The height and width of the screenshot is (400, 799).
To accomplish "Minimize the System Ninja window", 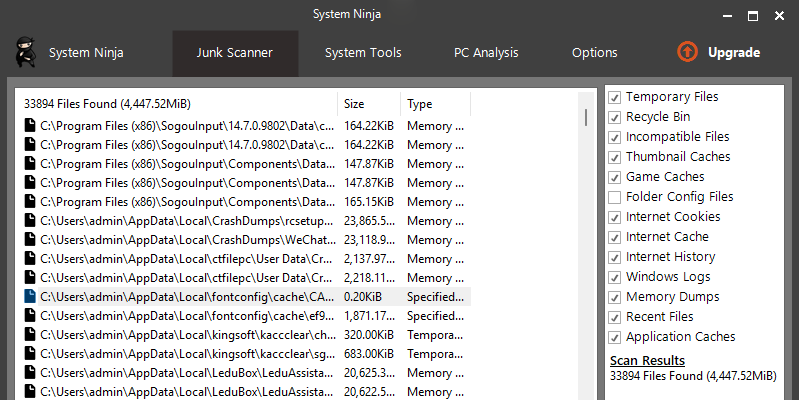I will (727, 16).
